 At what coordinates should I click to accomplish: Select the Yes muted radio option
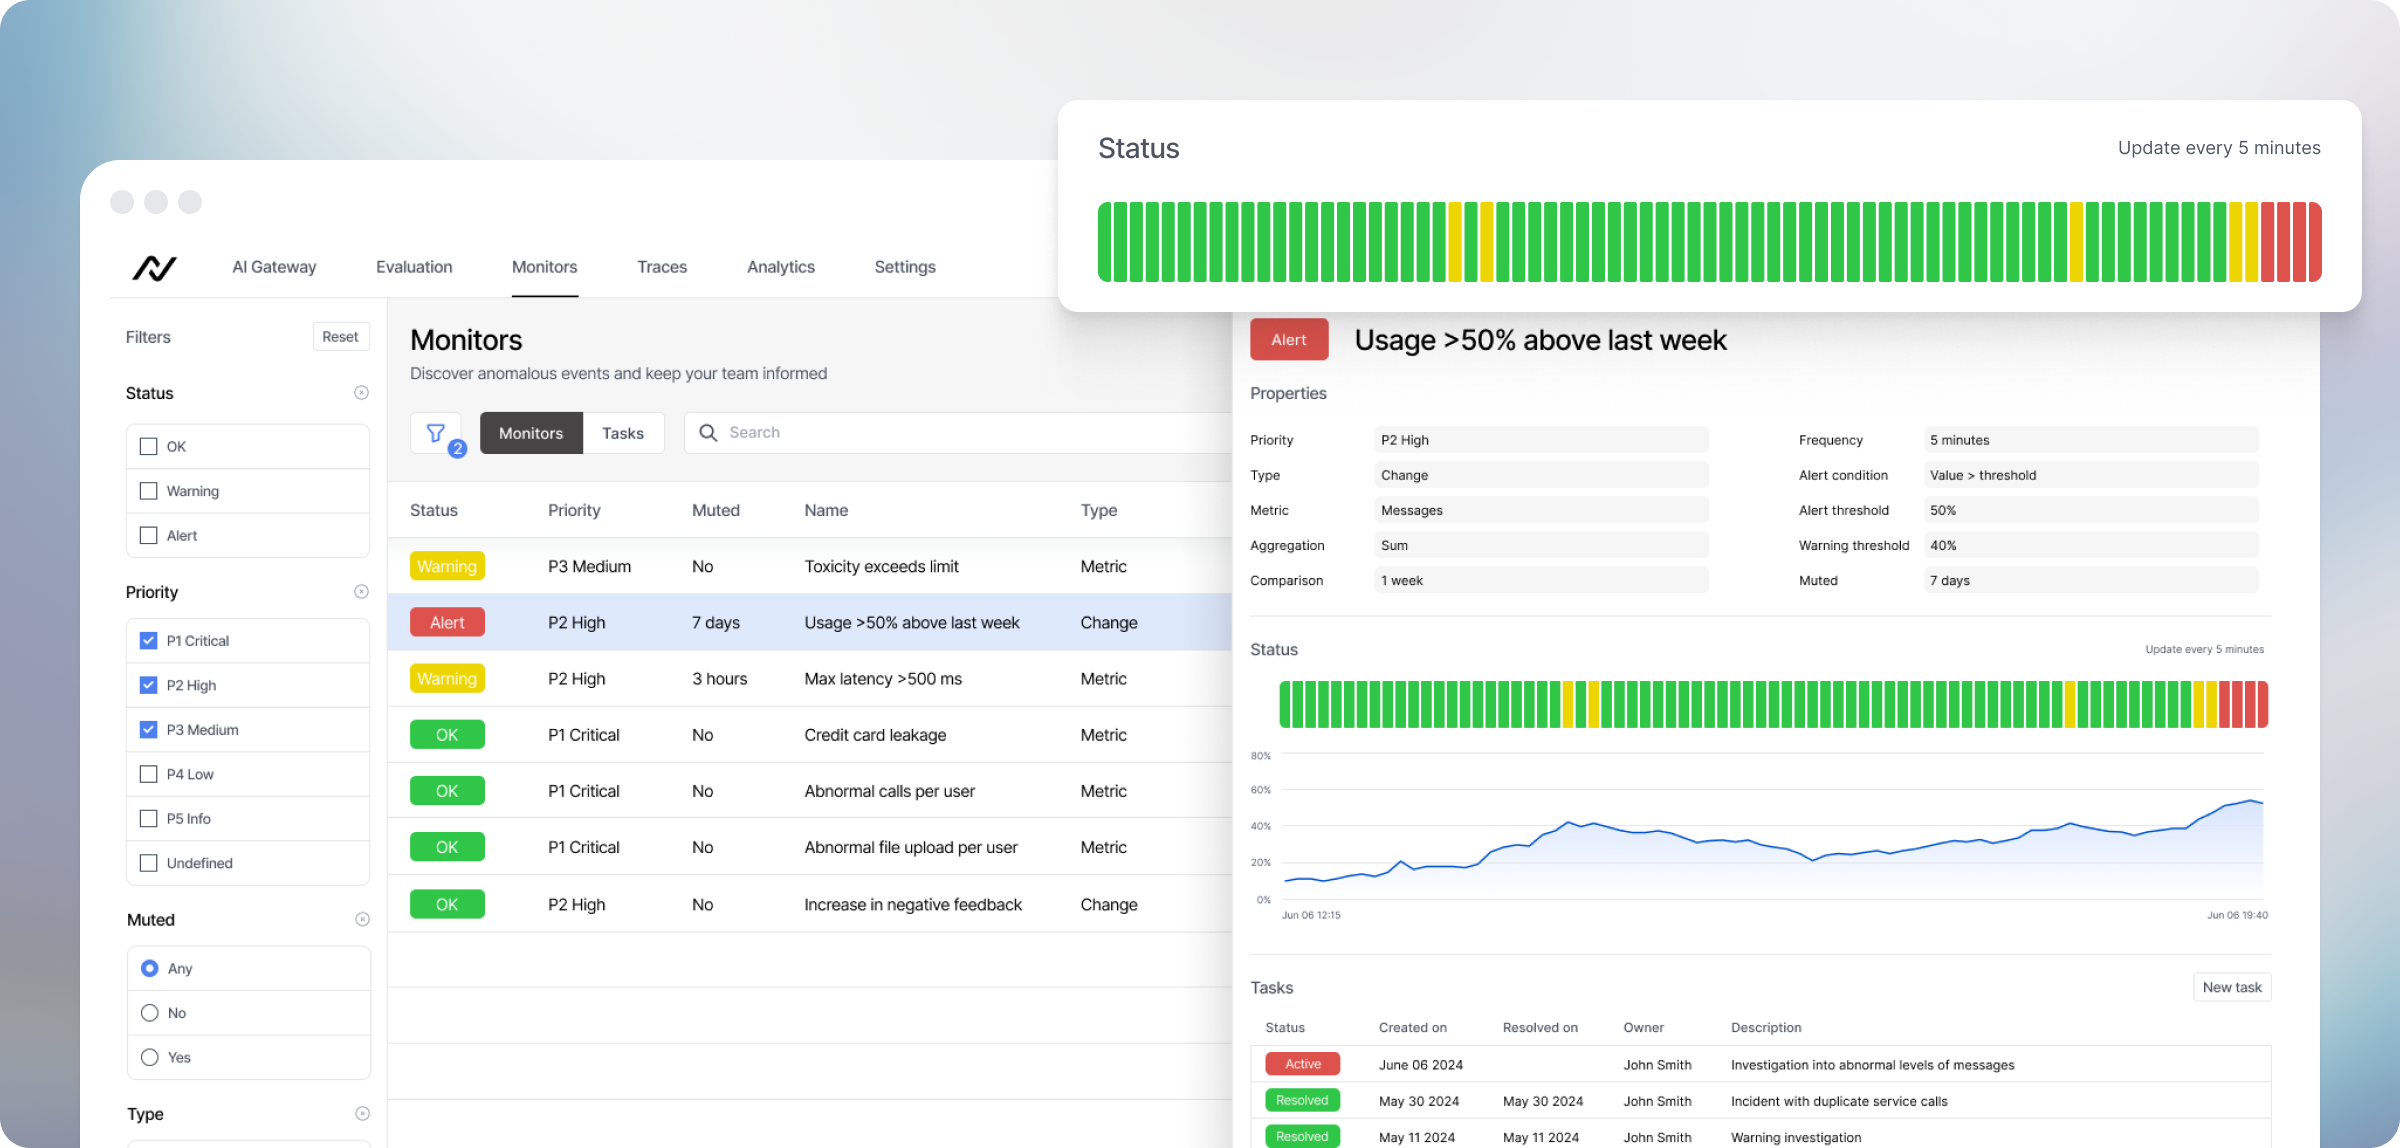[x=150, y=1058]
